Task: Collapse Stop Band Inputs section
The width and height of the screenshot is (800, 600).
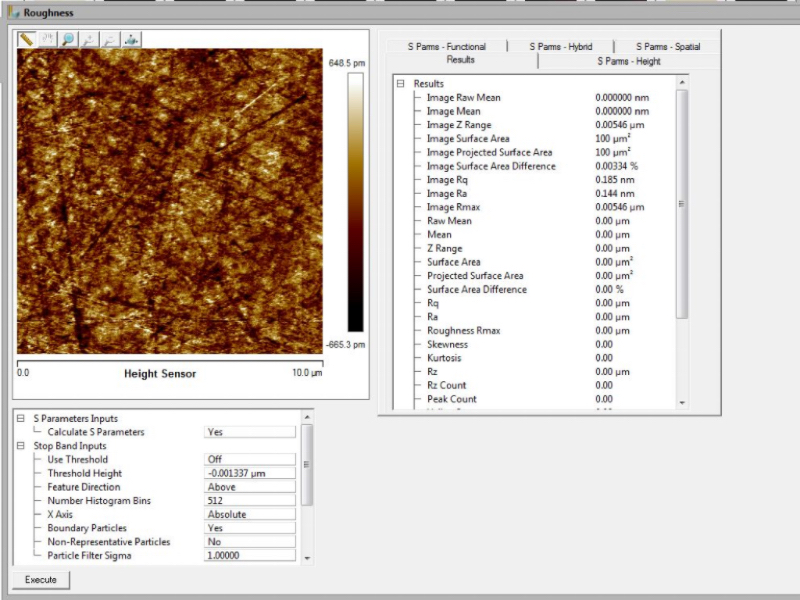Action: (x=20, y=446)
